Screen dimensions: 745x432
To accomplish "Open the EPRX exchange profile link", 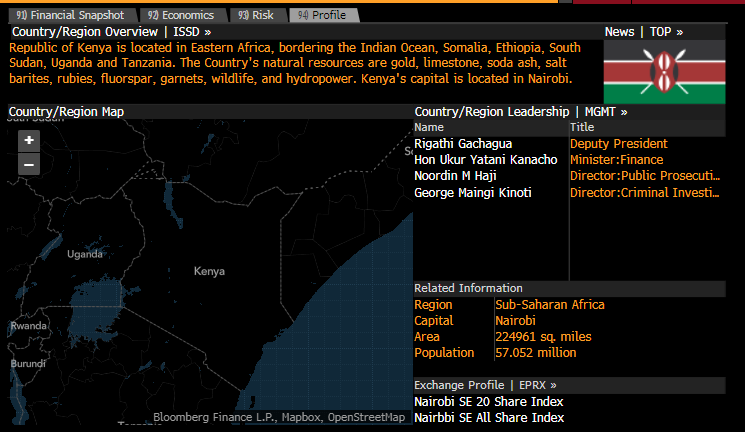I will click(x=537, y=385).
